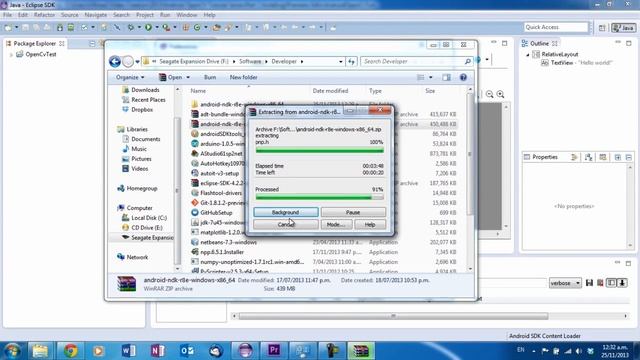Image resolution: width=640 pixels, height=360 pixels.
Task: Click the file extraction progress bar
Action: (x=320, y=150)
